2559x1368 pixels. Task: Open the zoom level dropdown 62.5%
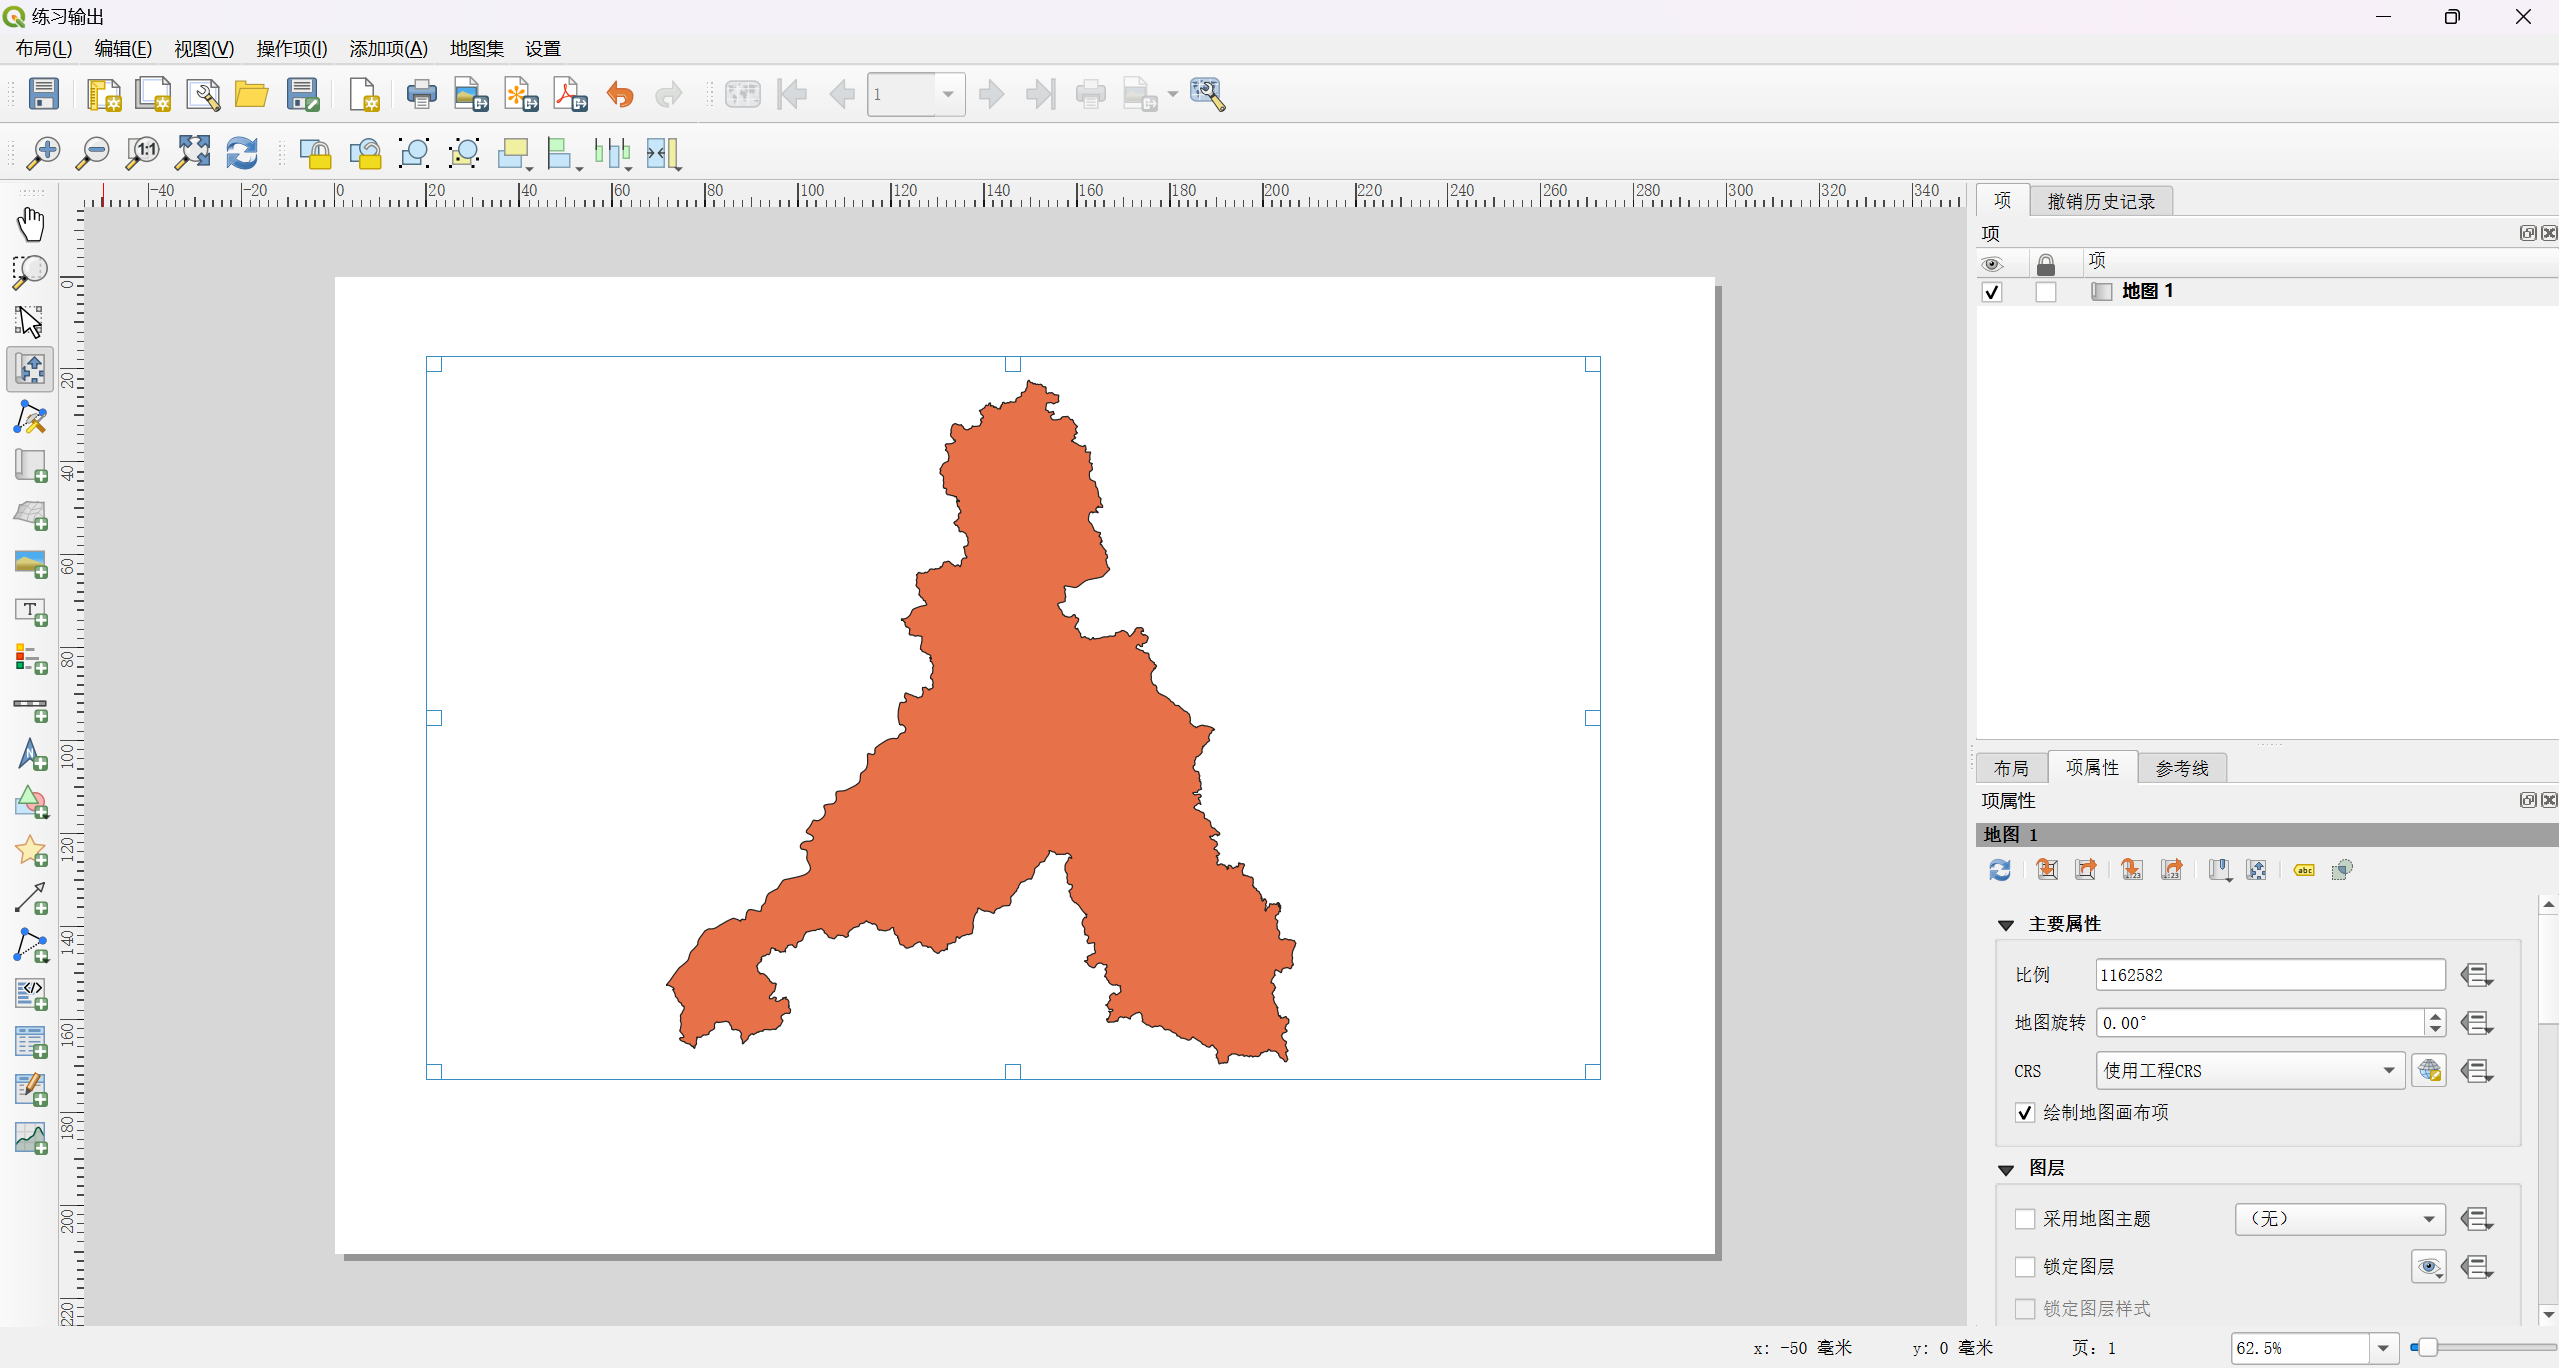[2384, 1348]
